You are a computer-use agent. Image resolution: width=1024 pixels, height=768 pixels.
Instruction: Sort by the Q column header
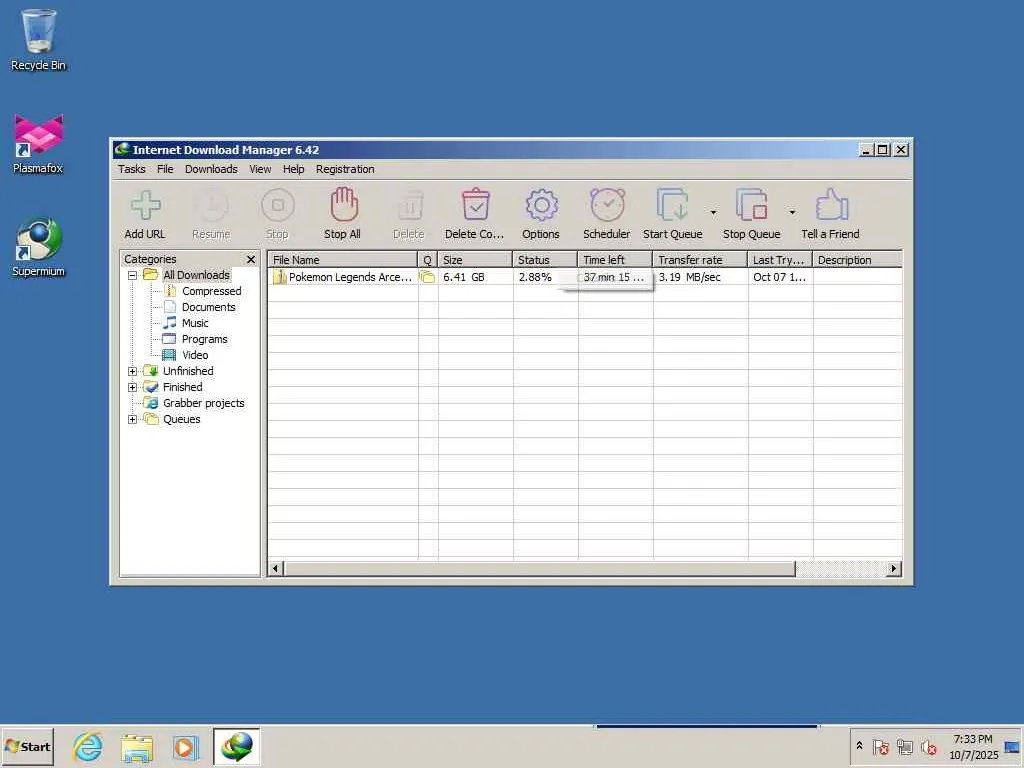point(428,260)
